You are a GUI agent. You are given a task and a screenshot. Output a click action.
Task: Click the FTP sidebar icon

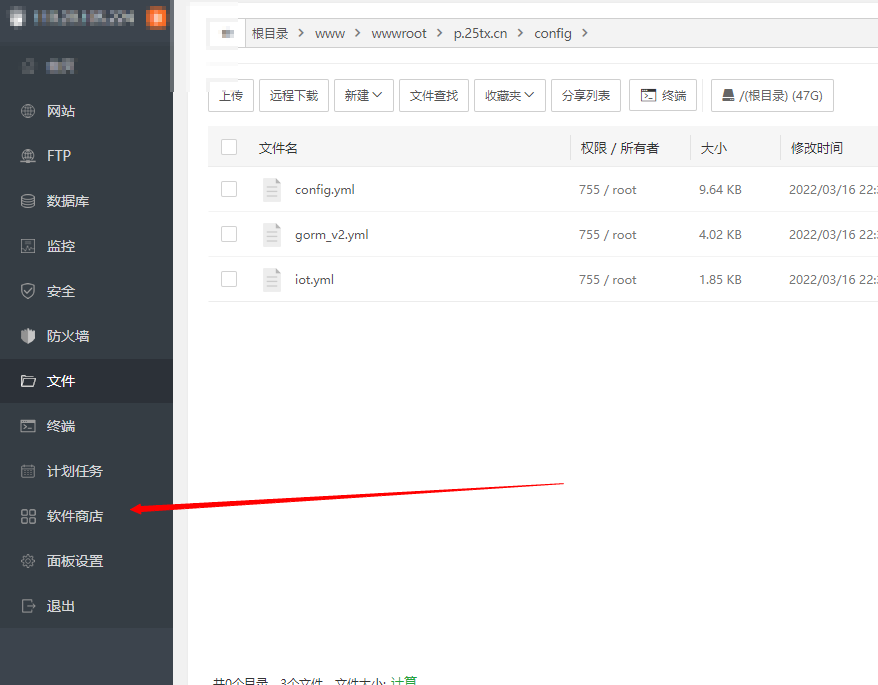pos(28,156)
